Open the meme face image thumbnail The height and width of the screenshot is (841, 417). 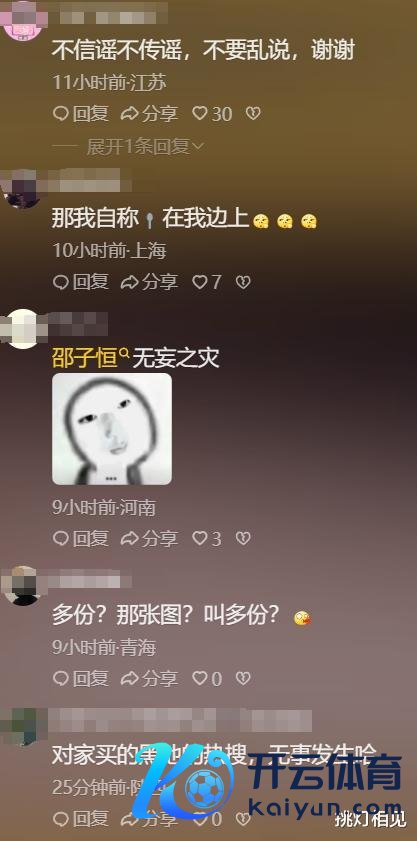point(112,429)
